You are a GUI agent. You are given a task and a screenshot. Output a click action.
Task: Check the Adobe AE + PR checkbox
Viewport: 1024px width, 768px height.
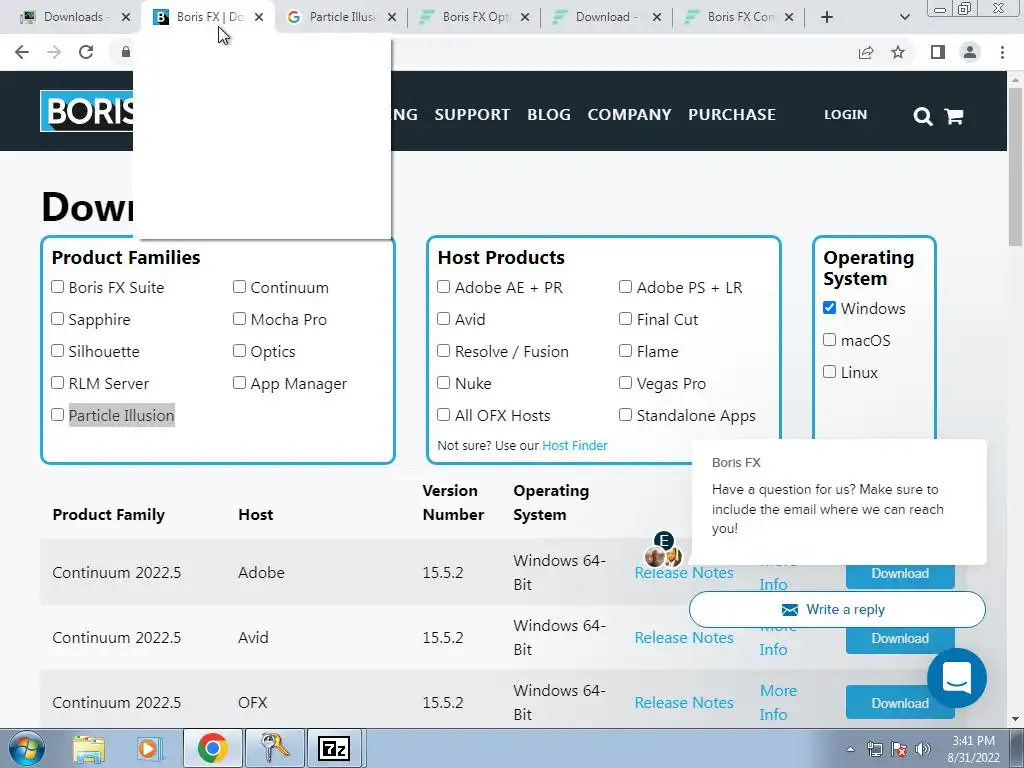point(443,287)
